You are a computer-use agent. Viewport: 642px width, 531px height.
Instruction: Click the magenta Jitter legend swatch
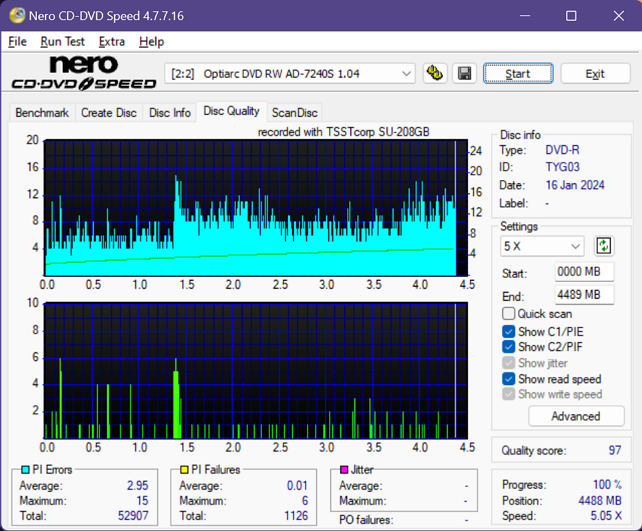(344, 469)
